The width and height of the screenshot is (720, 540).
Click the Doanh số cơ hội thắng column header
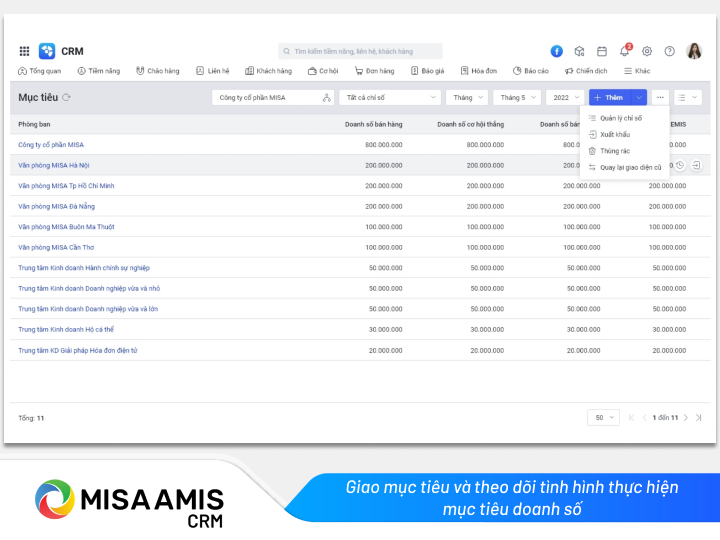470,124
